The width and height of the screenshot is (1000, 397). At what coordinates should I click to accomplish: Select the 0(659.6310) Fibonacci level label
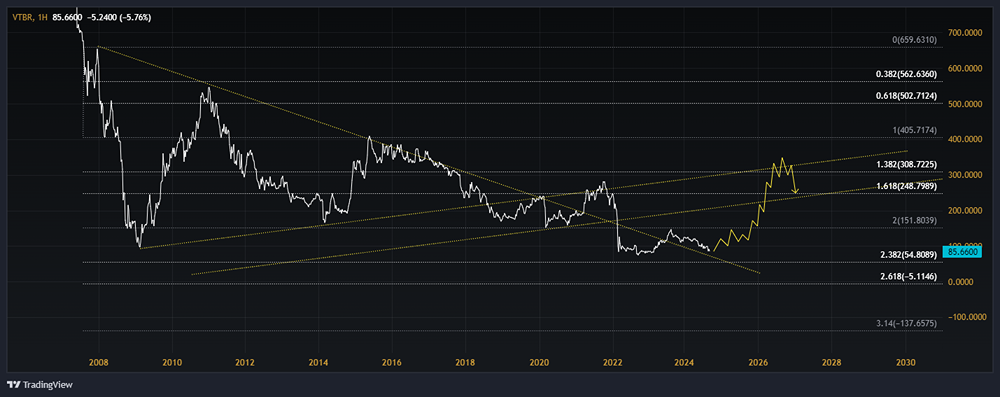(914, 40)
